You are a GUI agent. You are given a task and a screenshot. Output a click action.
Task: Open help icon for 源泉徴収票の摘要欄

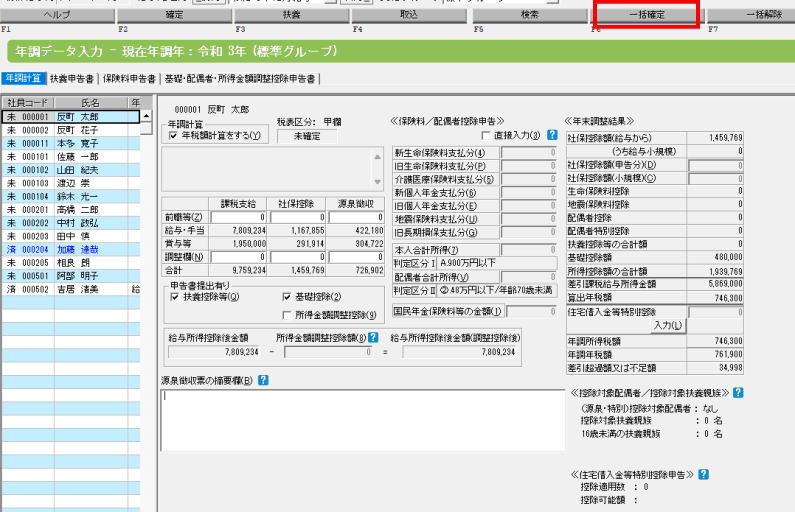pyautogui.click(x=262, y=380)
